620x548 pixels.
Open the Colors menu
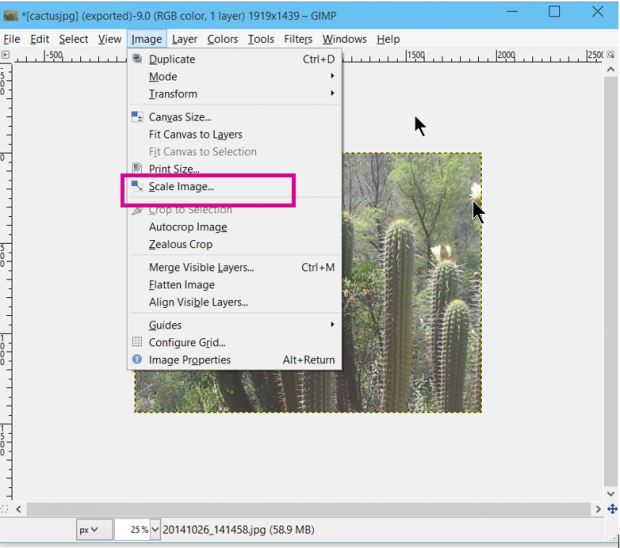222,39
